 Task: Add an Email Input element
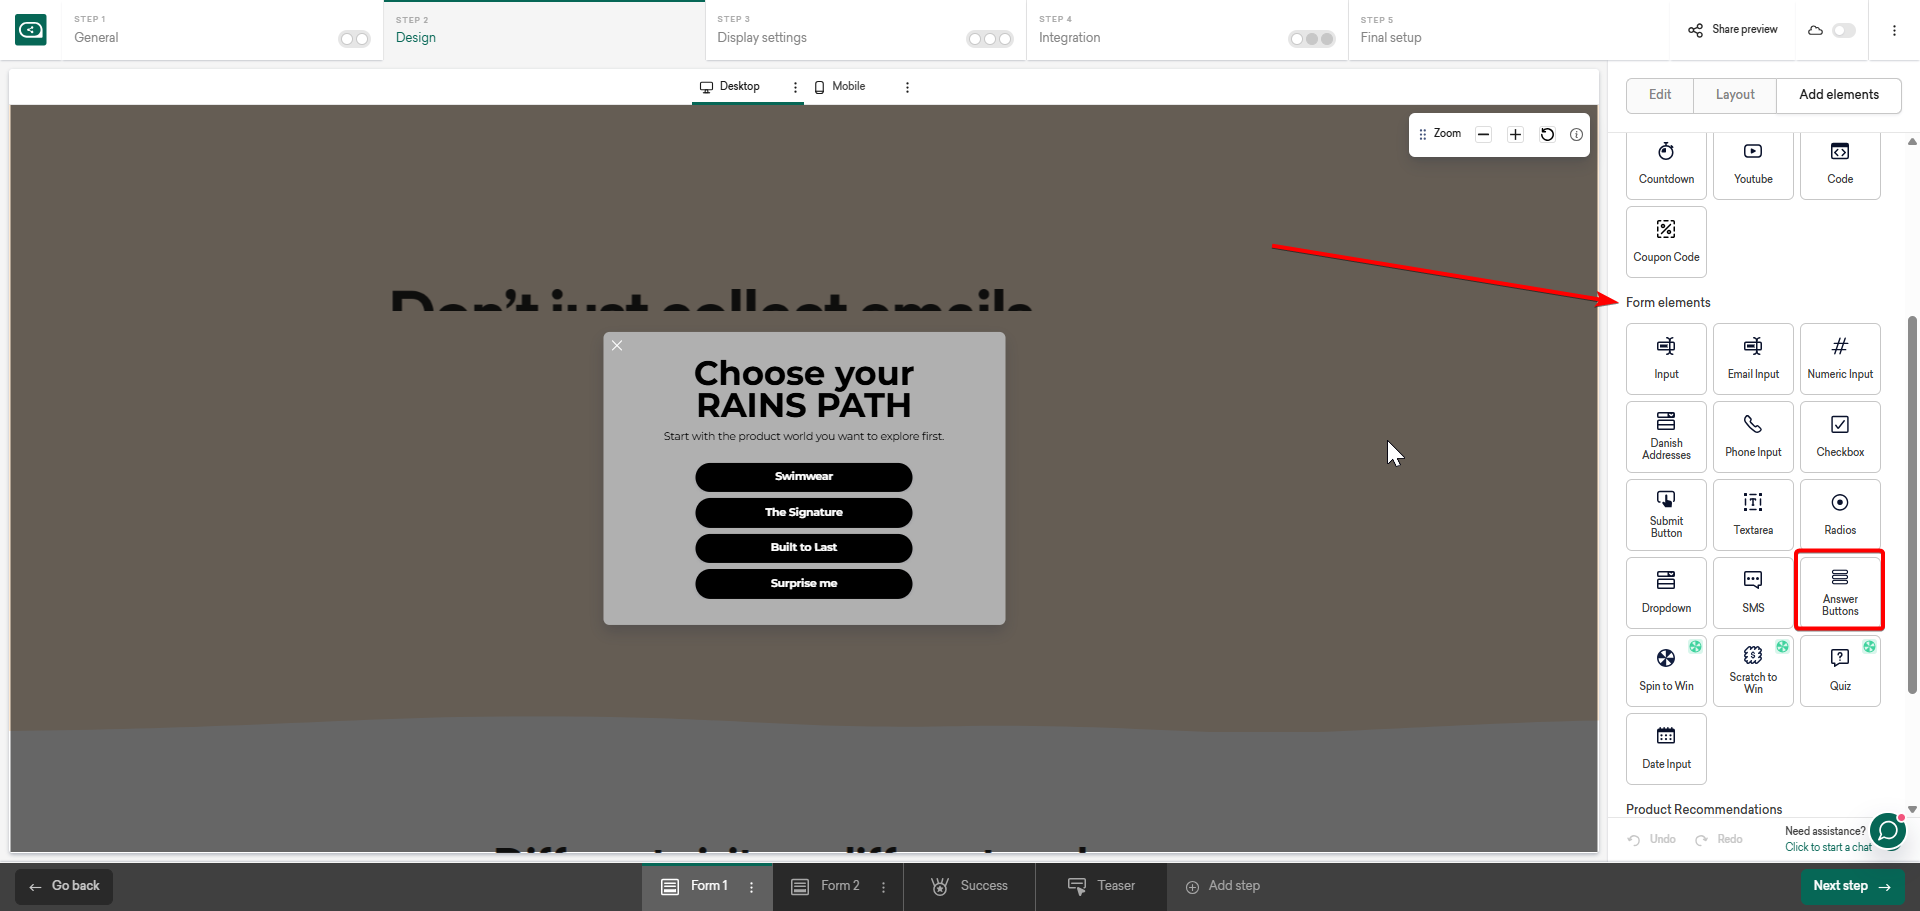pos(1753,359)
